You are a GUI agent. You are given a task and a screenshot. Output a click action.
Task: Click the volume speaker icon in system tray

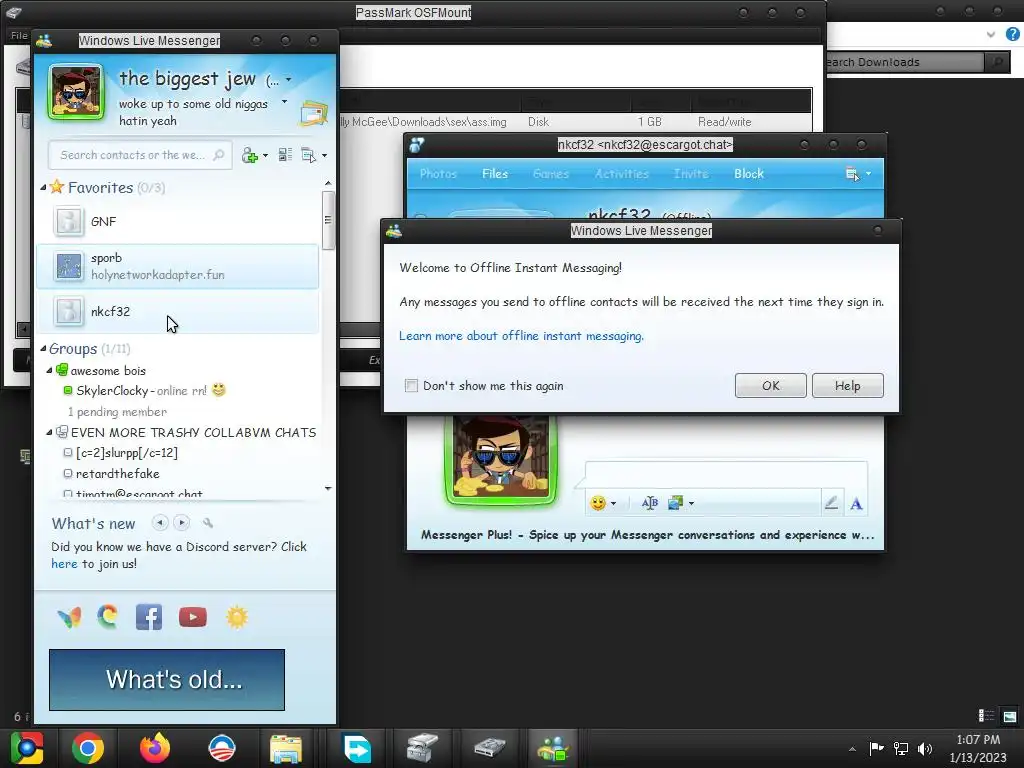(x=925, y=749)
